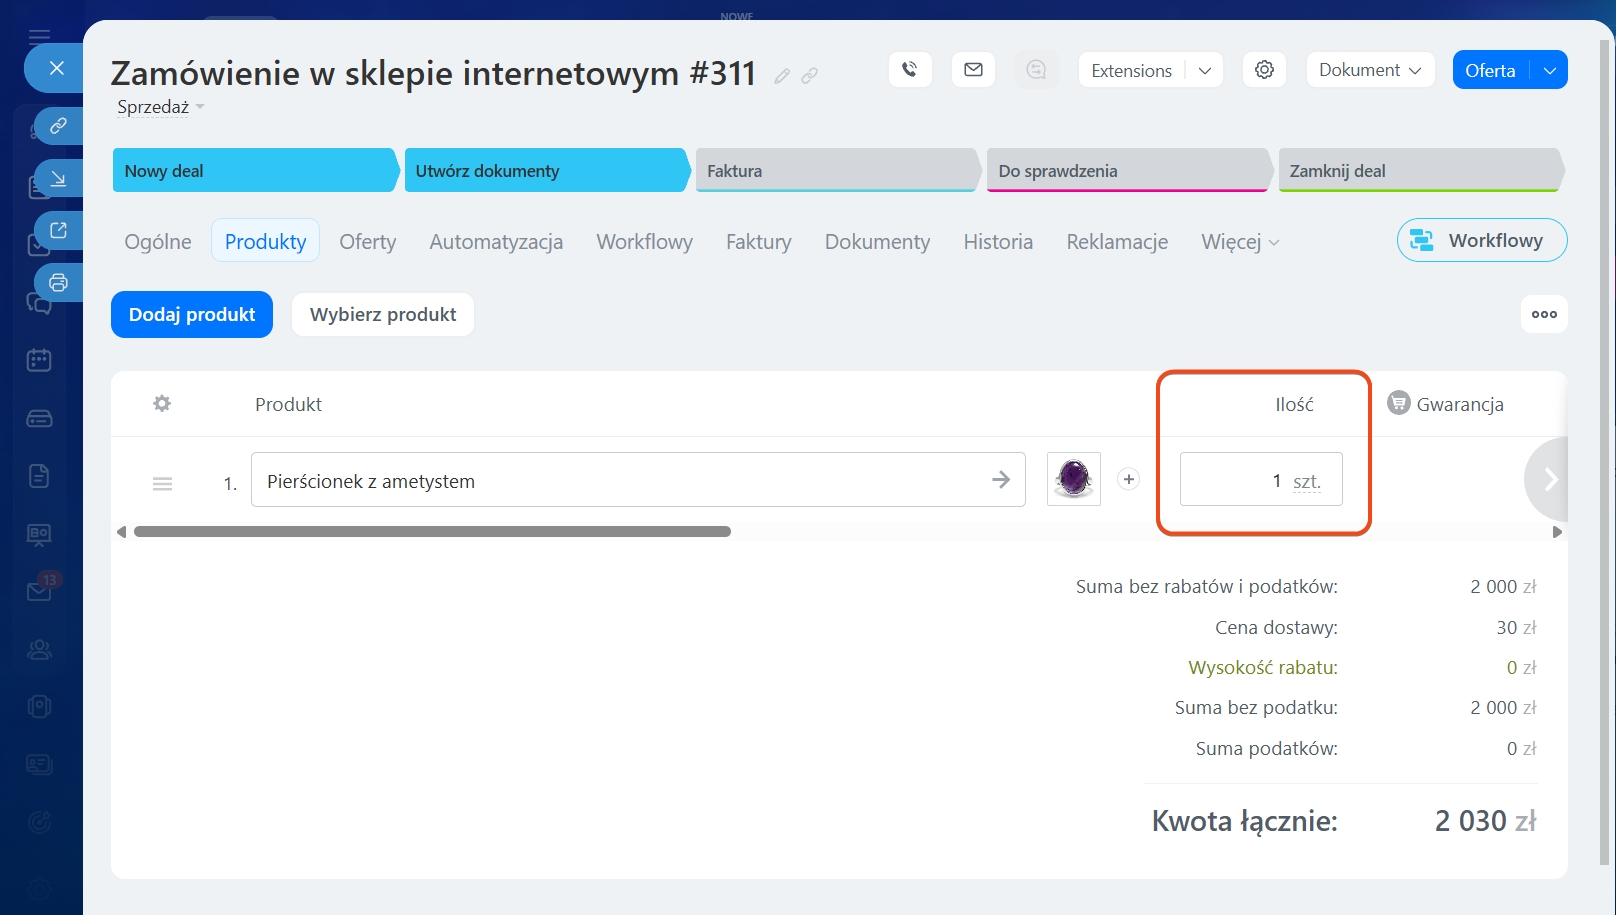Open the email envelope icon button
This screenshot has width=1616, height=915.
(973, 70)
